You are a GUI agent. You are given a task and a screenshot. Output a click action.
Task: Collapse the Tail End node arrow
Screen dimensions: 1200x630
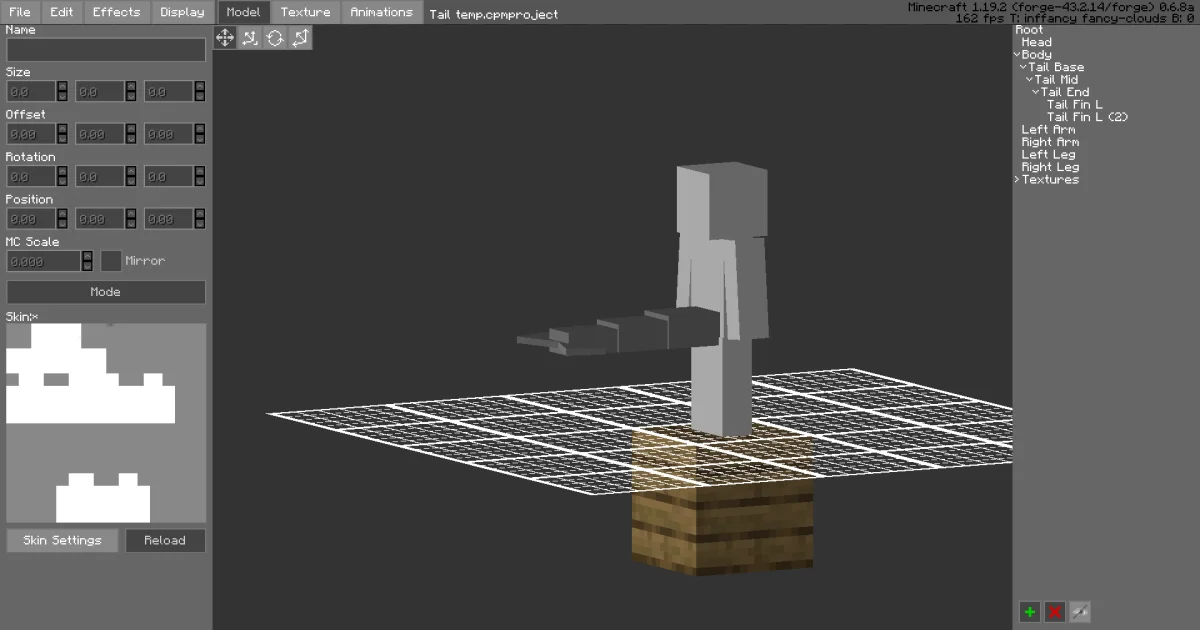tap(1036, 92)
